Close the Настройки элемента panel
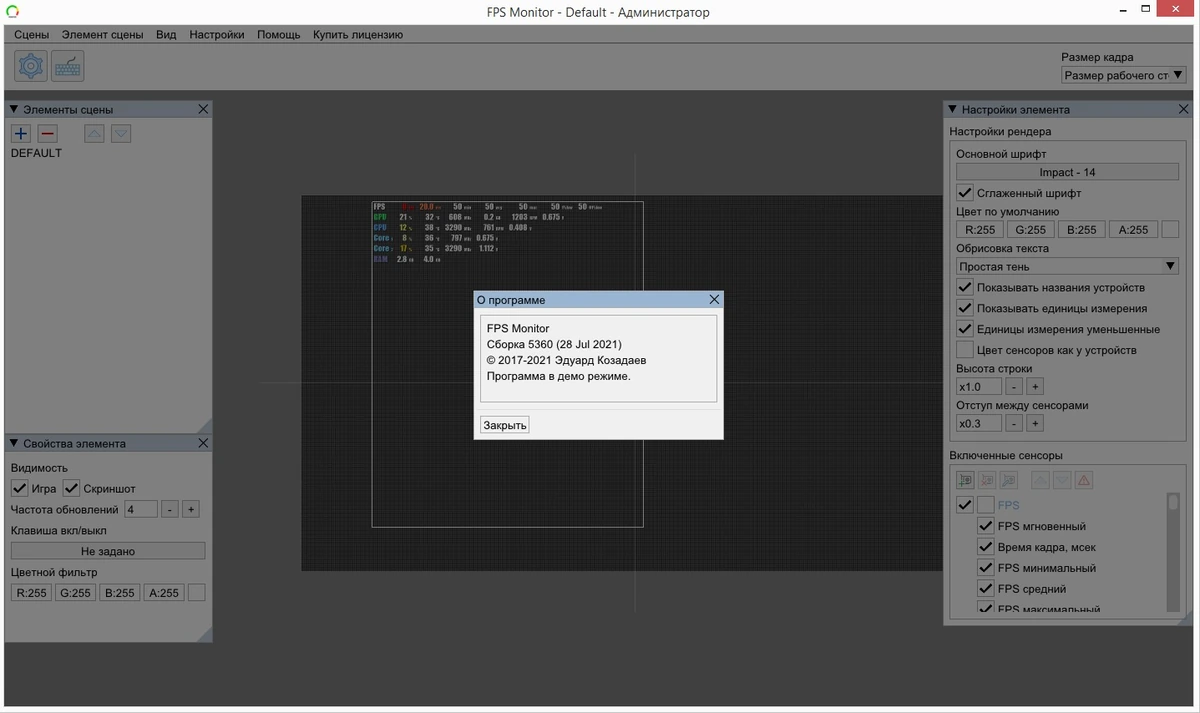The height and width of the screenshot is (713, 1200). [x=1184, y=109]
